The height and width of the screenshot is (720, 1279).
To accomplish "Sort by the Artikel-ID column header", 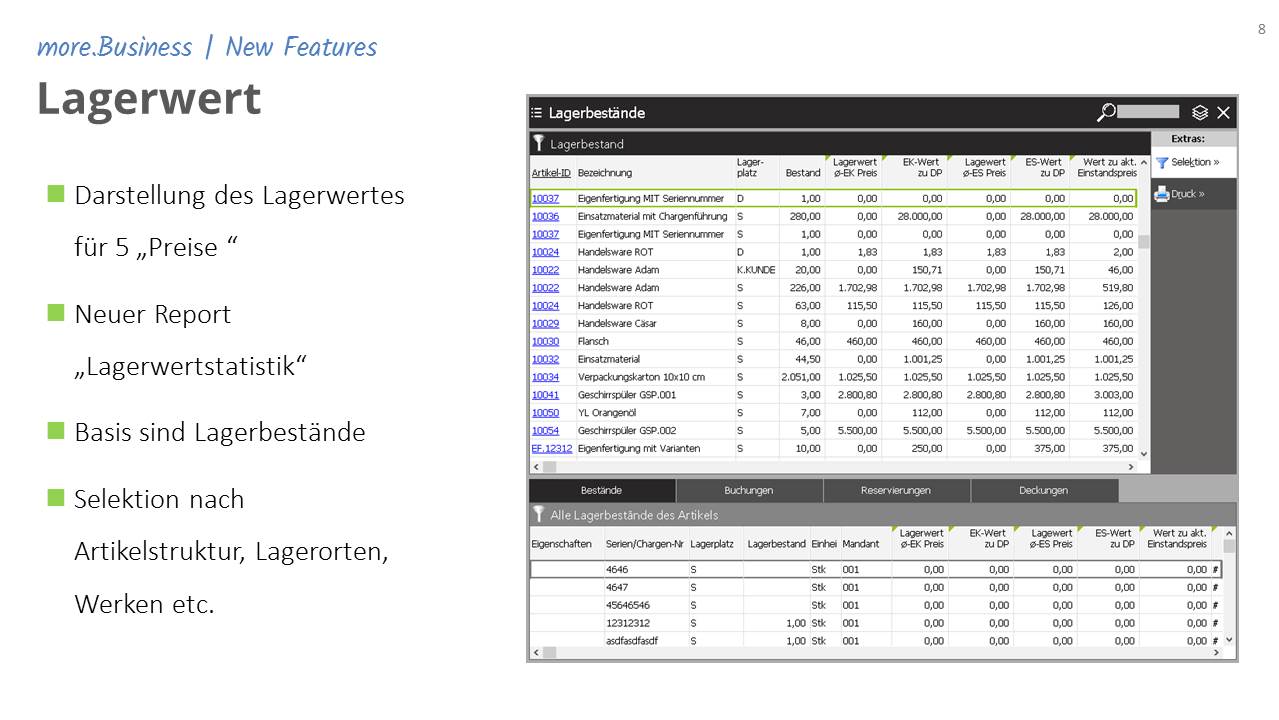I will pyautogui.click(x=551, y=173).
